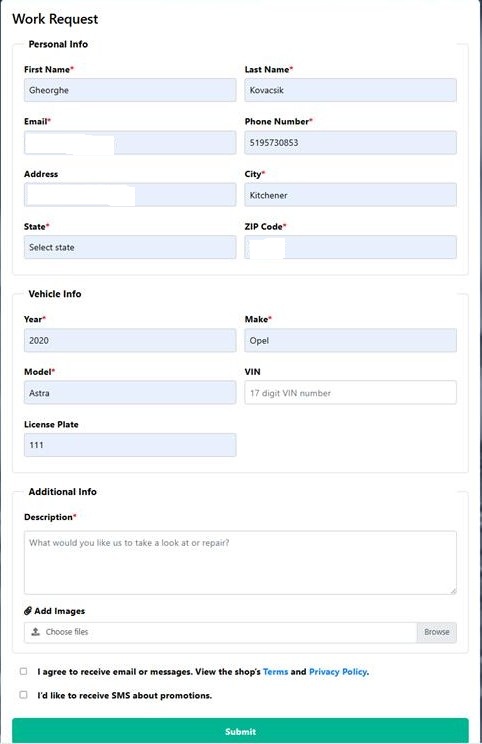This screenshot has width=482, height=744.
Task: Tick the agree to receive email checkbox
Action: click(23, 671)
